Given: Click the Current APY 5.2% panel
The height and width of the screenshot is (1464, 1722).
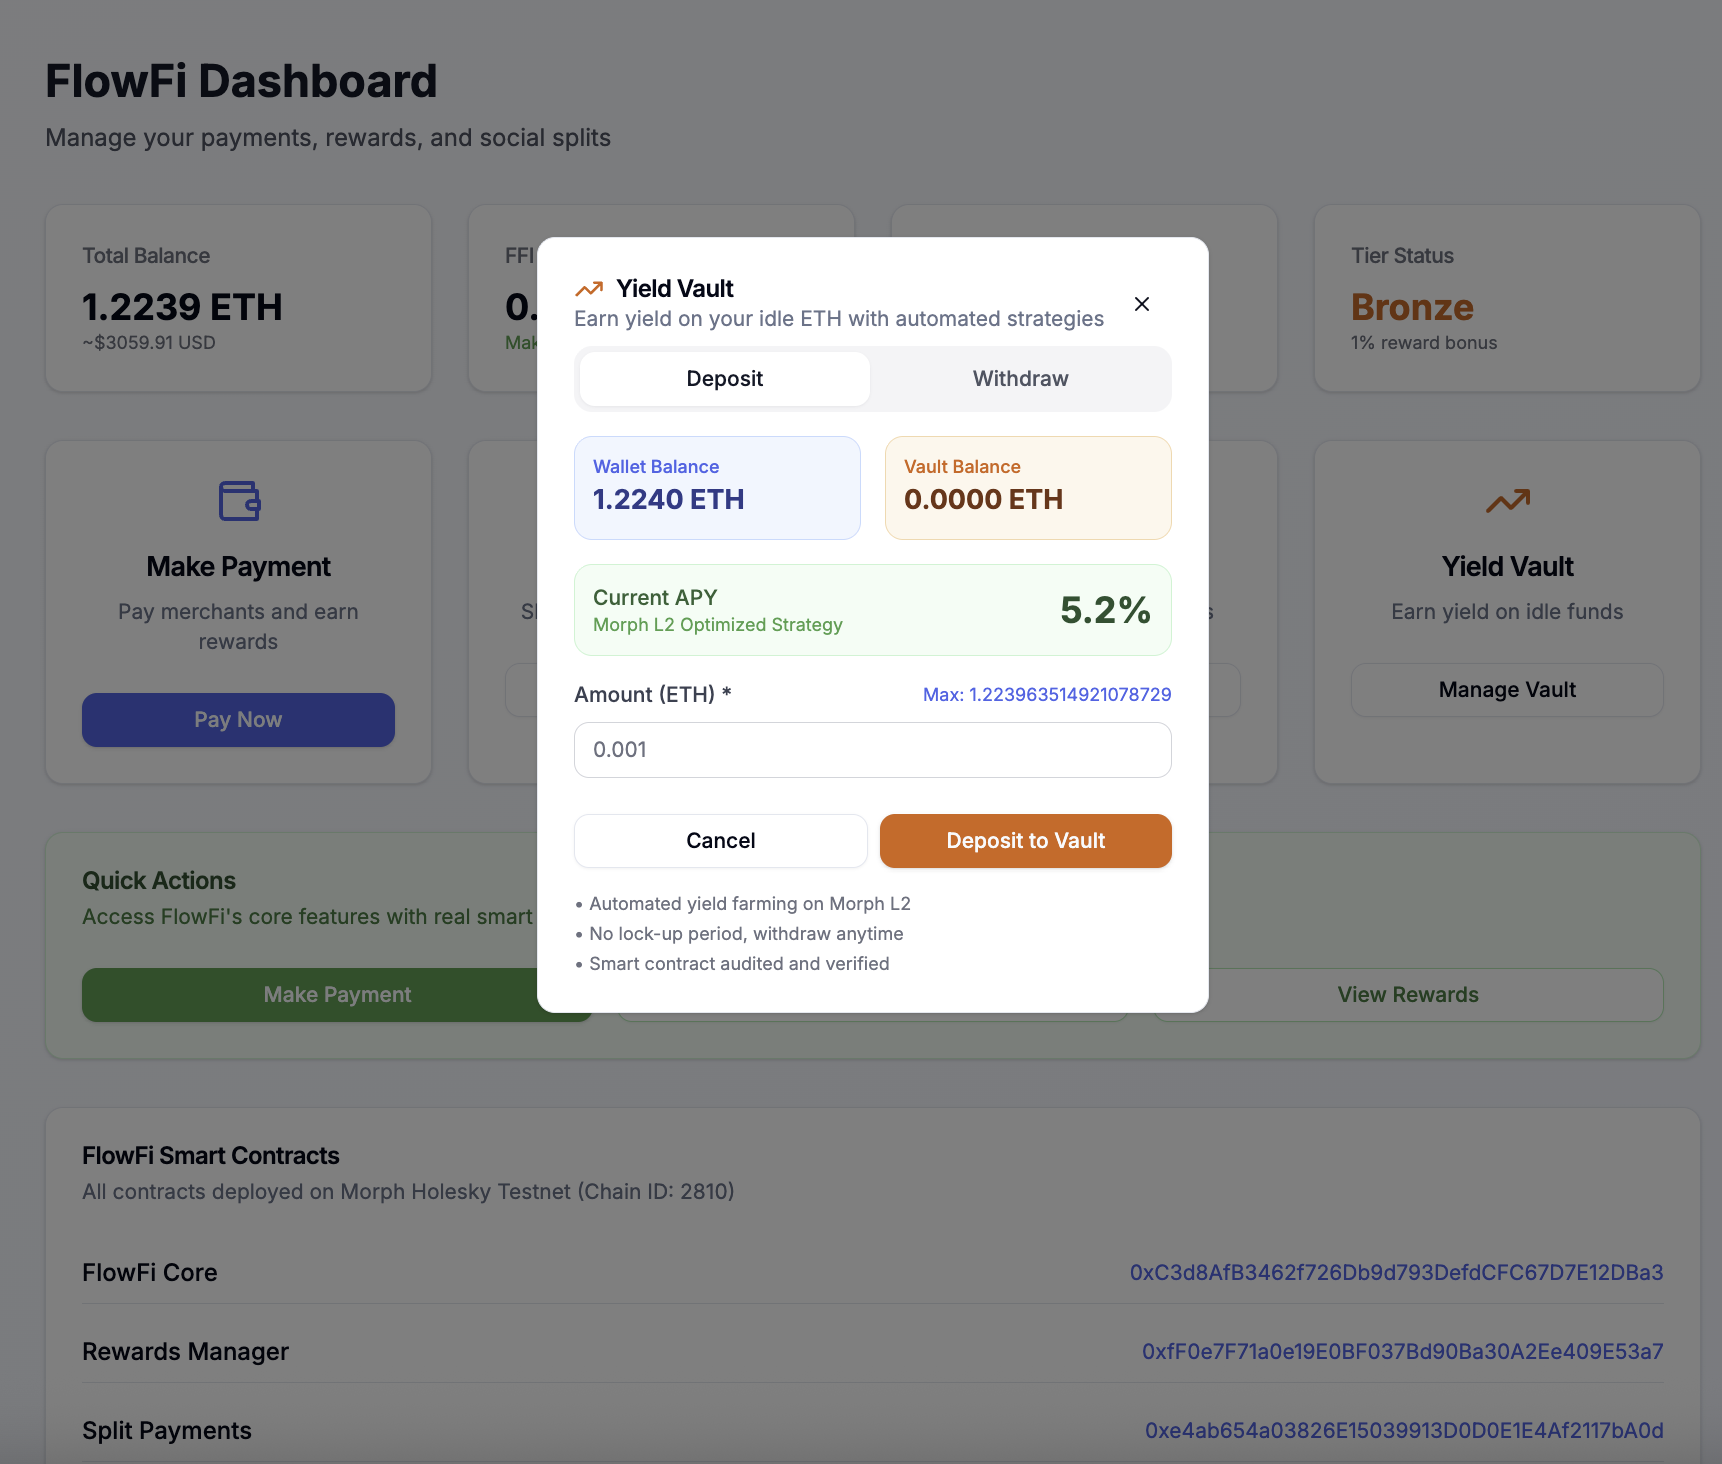Looking at the screenshot, I should point(872,610).
